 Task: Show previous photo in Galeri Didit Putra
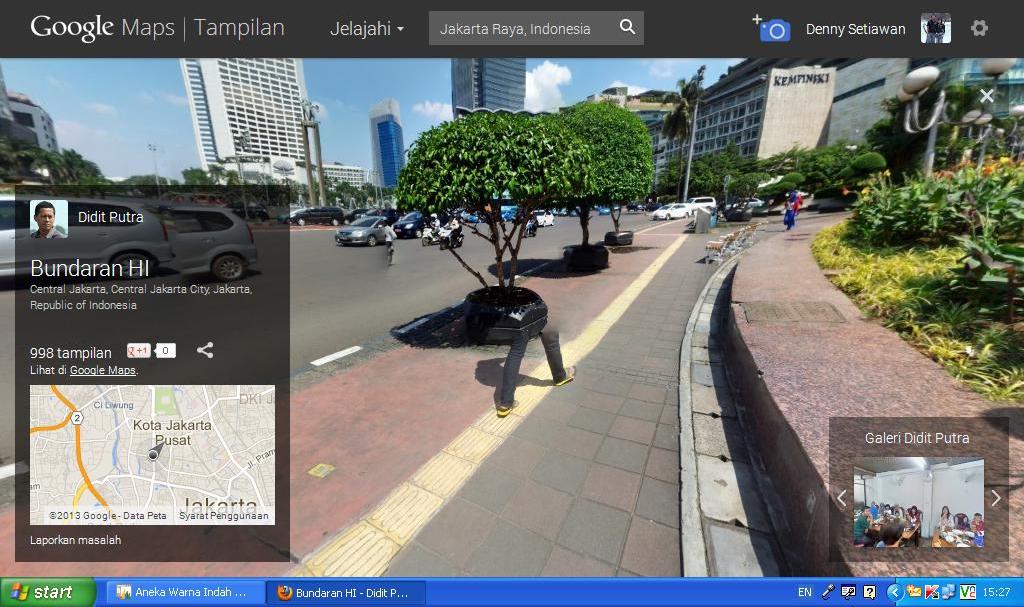point(841,498)
